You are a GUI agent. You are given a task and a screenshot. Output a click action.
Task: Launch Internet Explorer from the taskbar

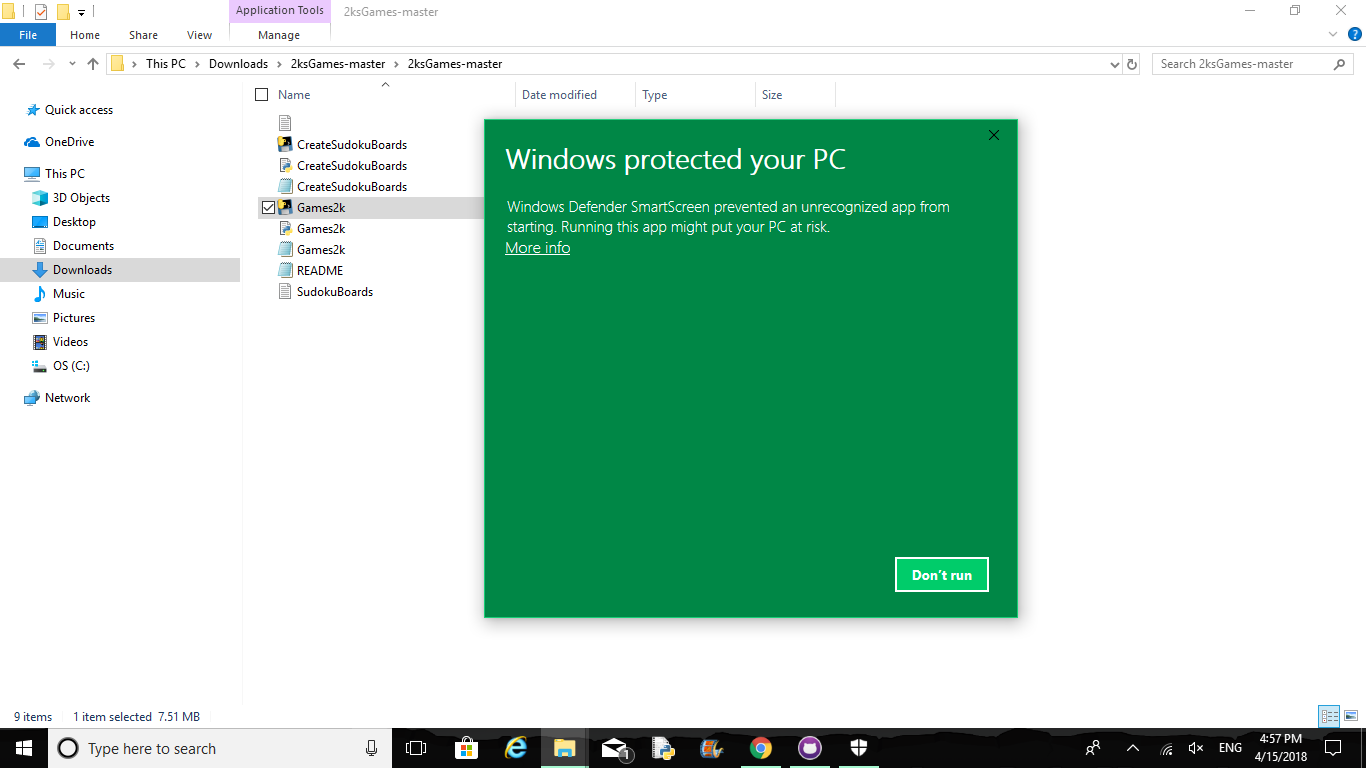click(x=515, y=747)
